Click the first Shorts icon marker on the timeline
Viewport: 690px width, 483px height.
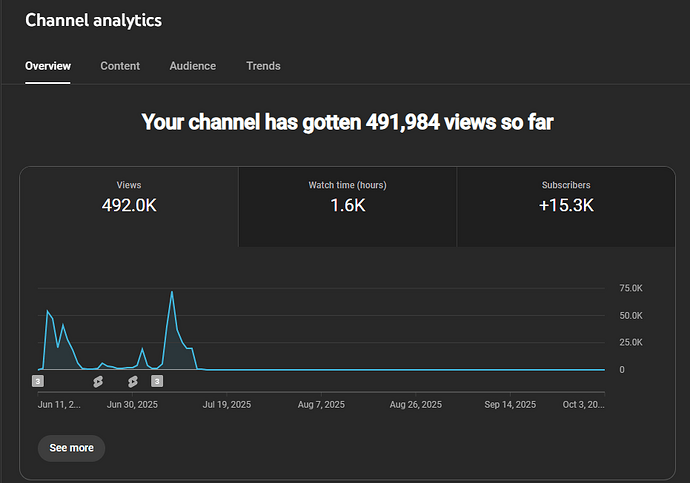click(x=98, y=381)
